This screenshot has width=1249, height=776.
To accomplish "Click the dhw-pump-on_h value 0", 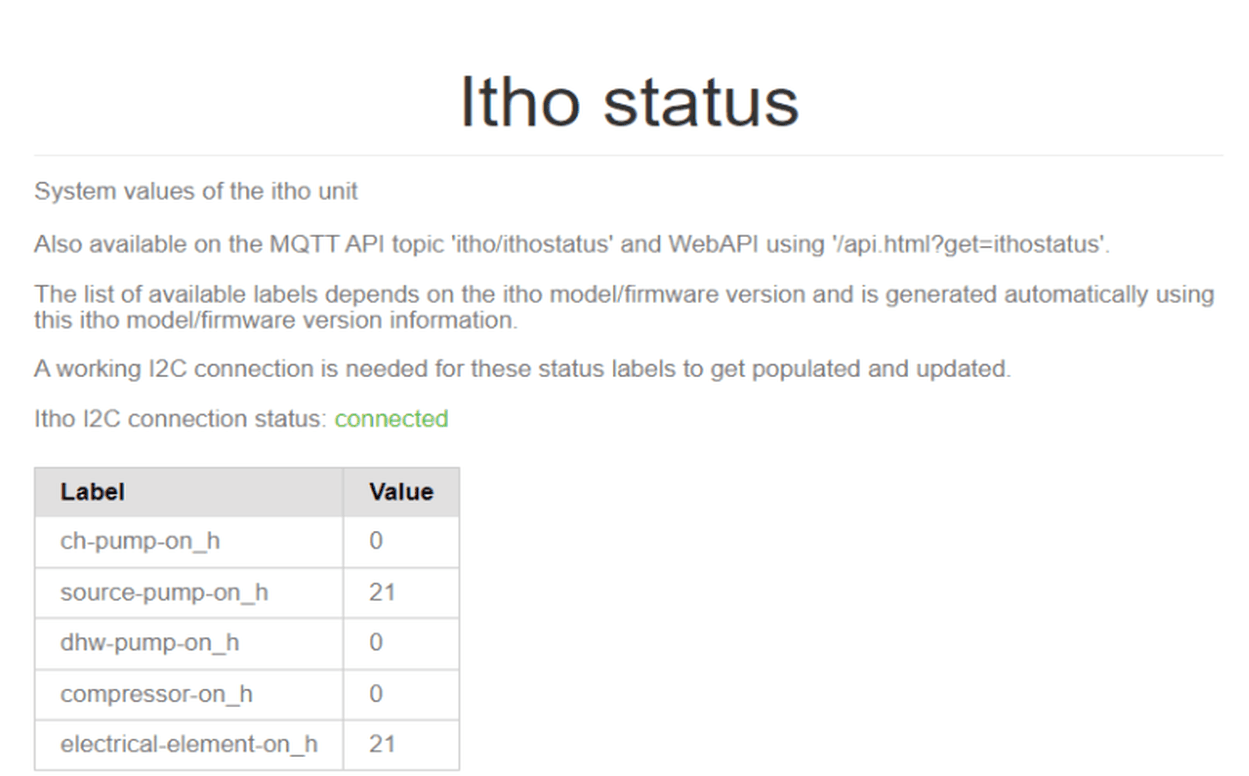I will pyautogui.click(x=376, y=642).
